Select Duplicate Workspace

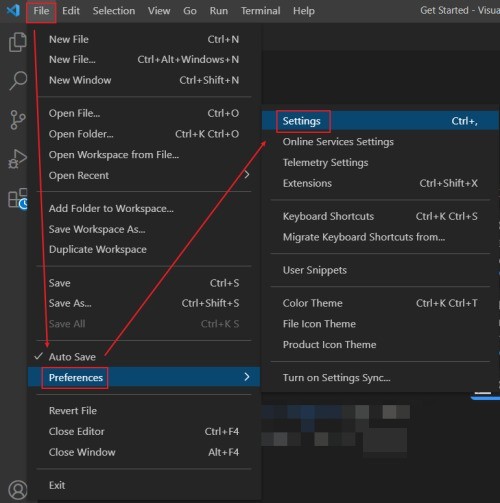point(144,249)
